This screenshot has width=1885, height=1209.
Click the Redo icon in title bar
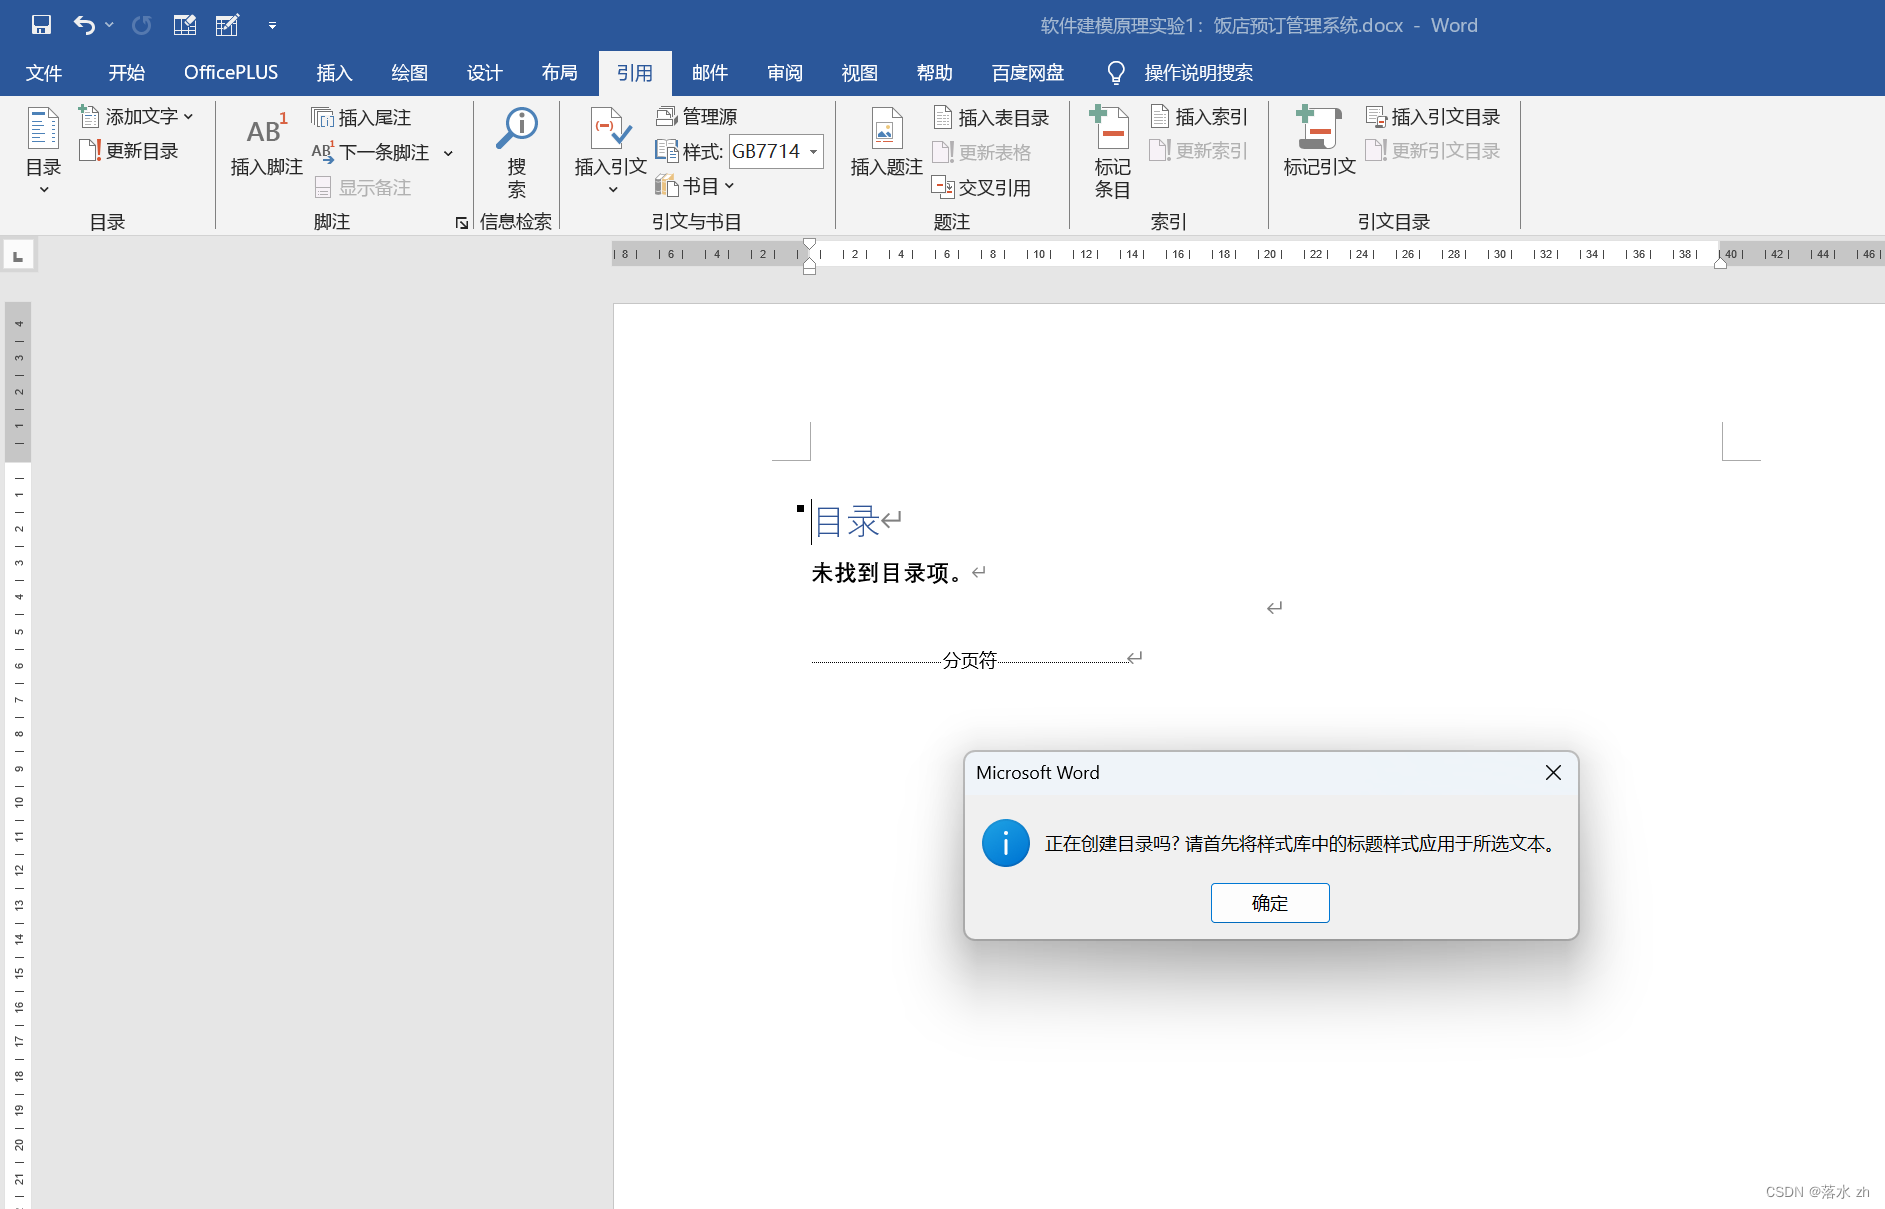click(x=142, y=25)
